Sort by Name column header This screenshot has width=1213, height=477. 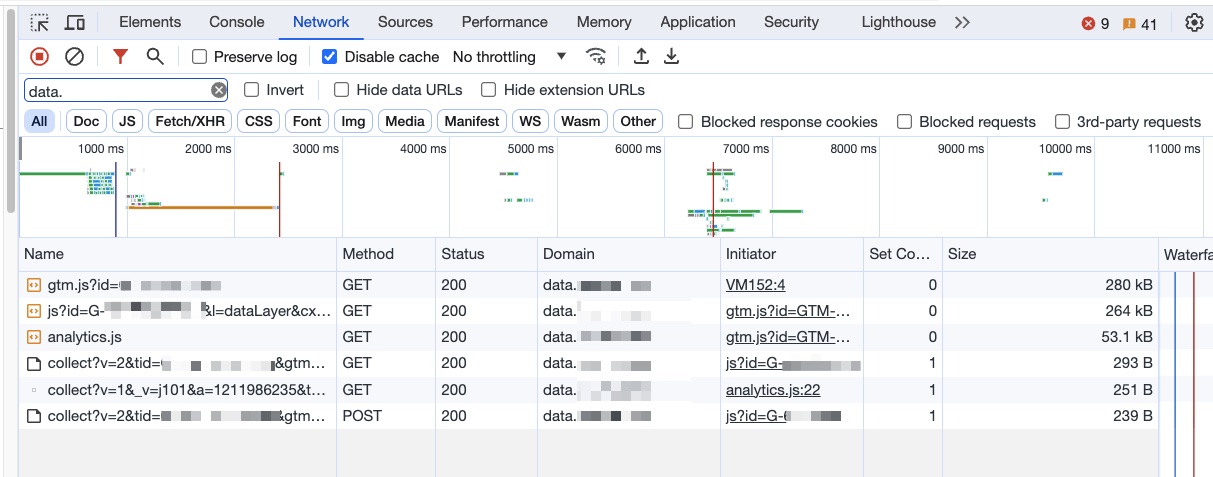point(177,254)
